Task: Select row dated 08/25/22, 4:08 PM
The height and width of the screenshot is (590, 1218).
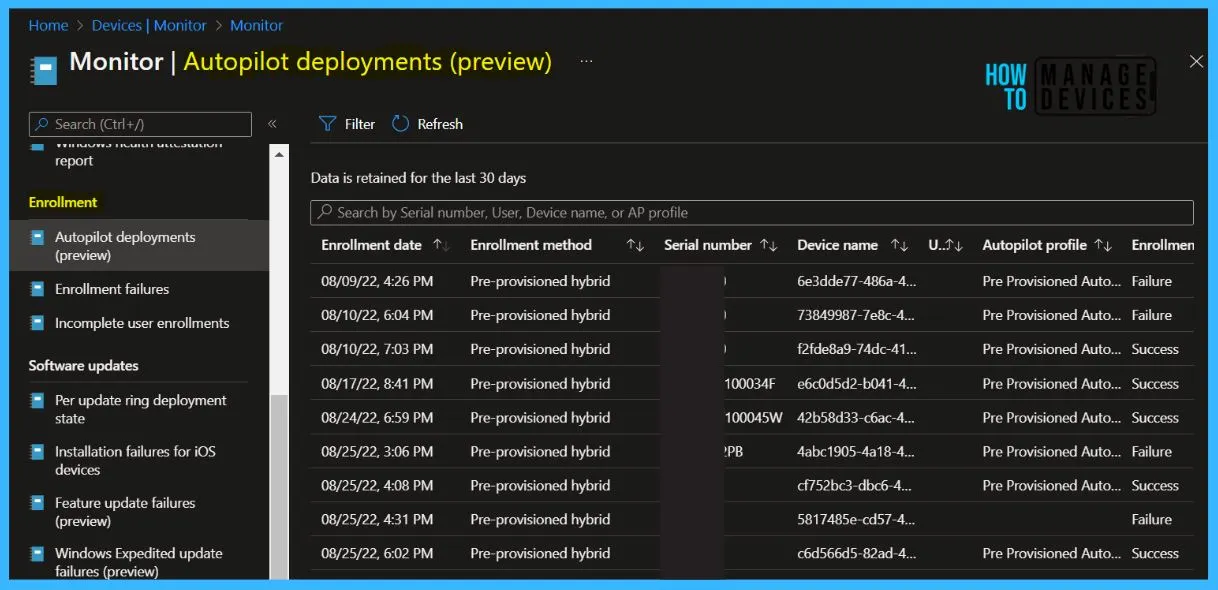Action: [x=752, y=485]
